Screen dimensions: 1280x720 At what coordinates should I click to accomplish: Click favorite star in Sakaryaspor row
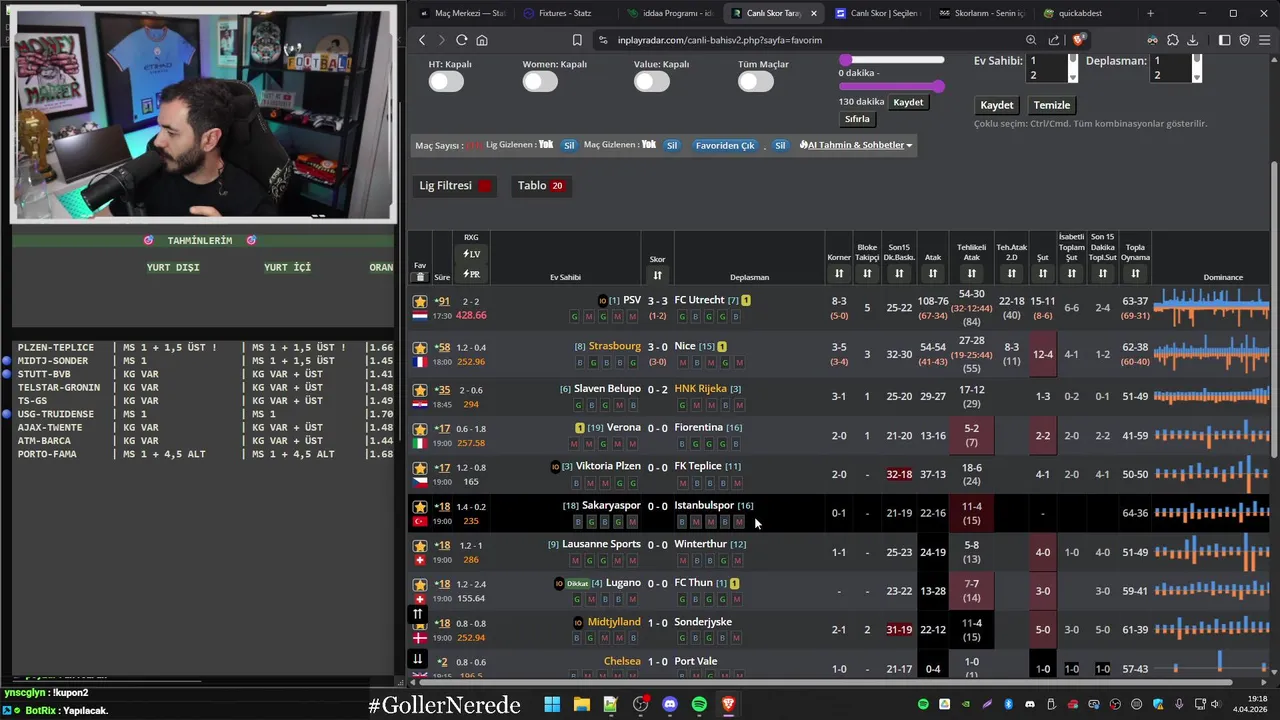coord(420,507)
